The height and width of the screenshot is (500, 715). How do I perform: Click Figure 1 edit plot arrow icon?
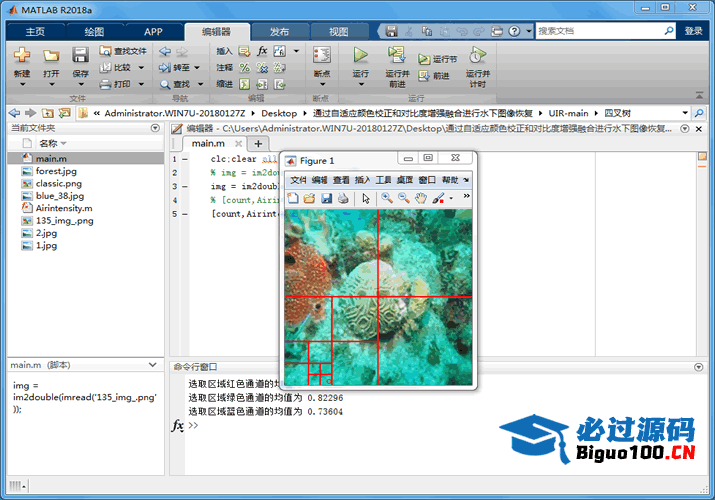click(x=366, y=198)
